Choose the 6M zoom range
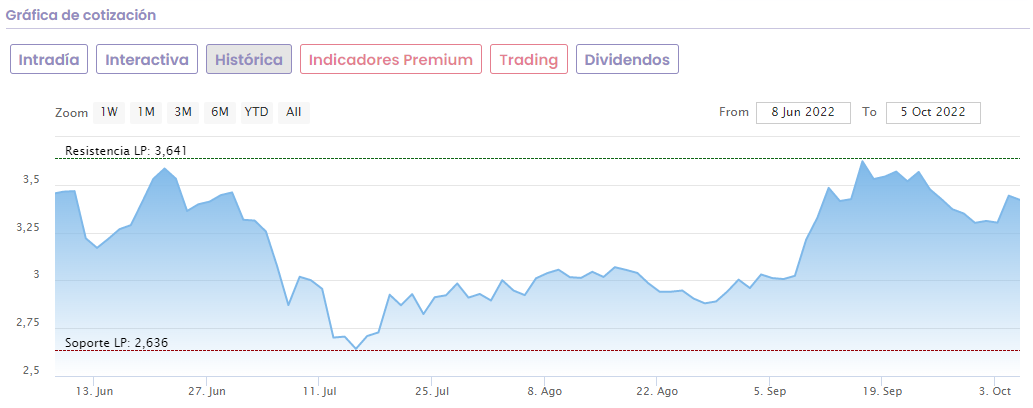1033x408 pixels. [x=220, y=112]
